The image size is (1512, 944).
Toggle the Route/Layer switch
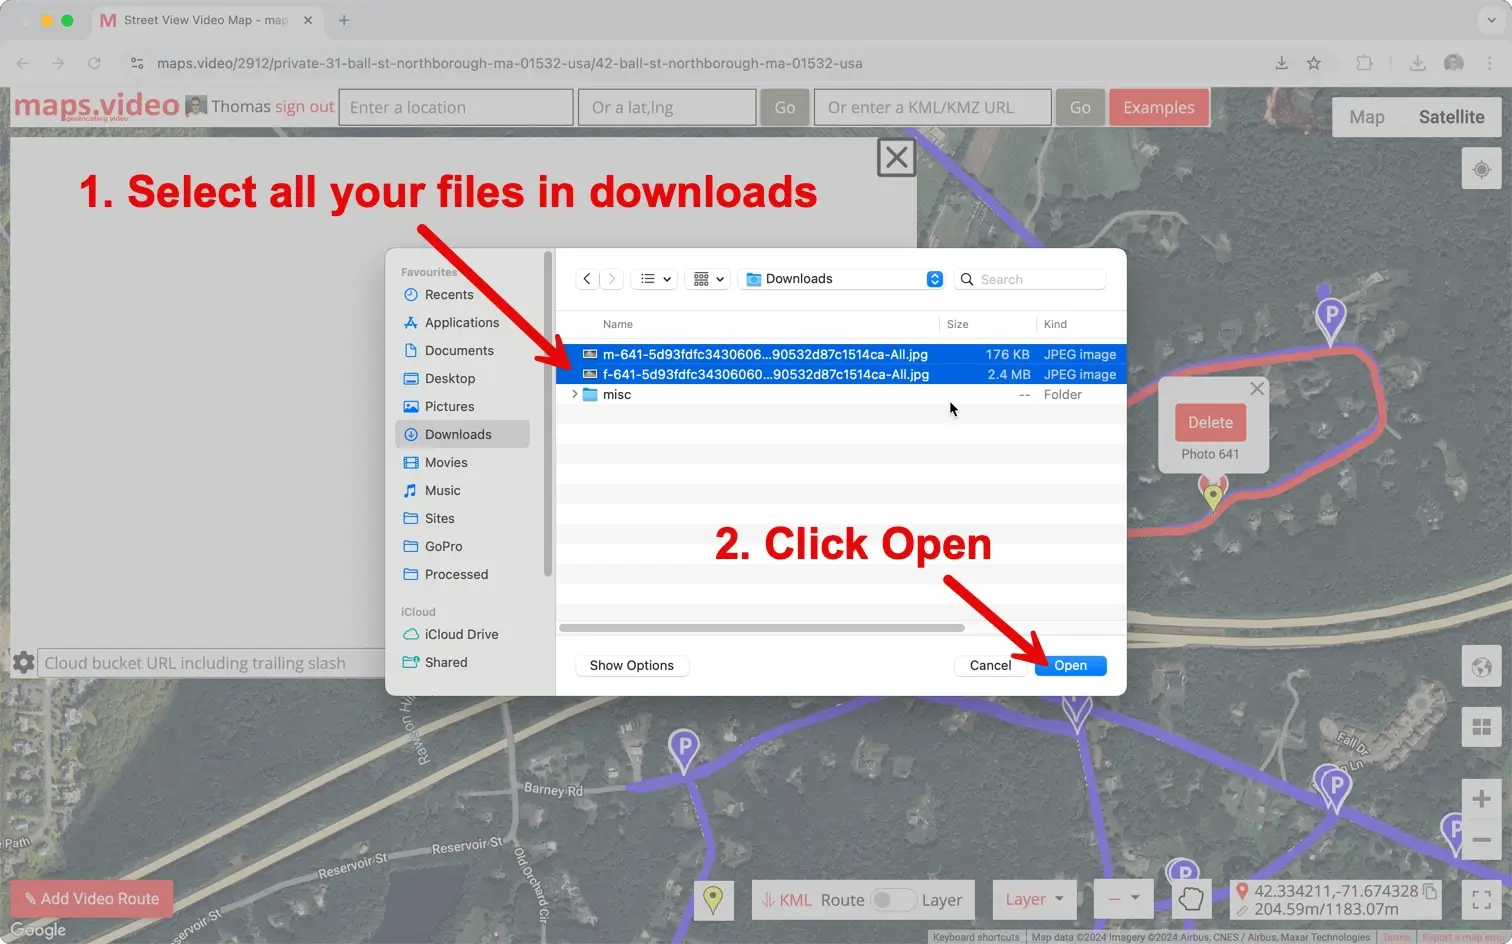coord(892,900)
